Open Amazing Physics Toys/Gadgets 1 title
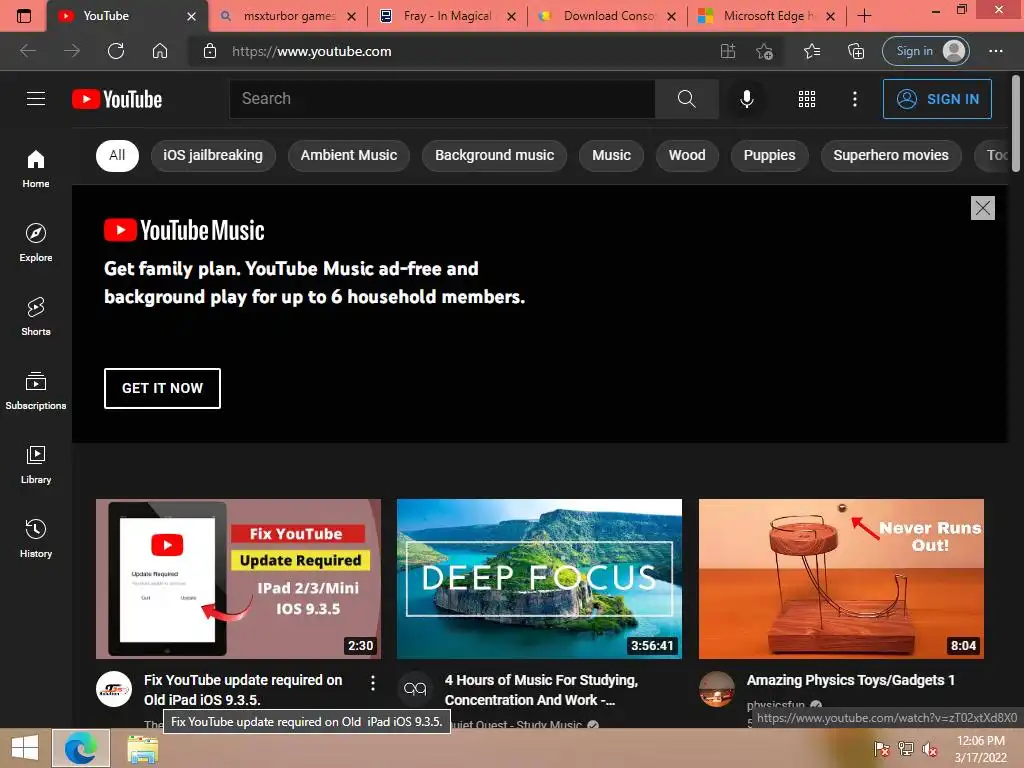 tap(850, 680)
